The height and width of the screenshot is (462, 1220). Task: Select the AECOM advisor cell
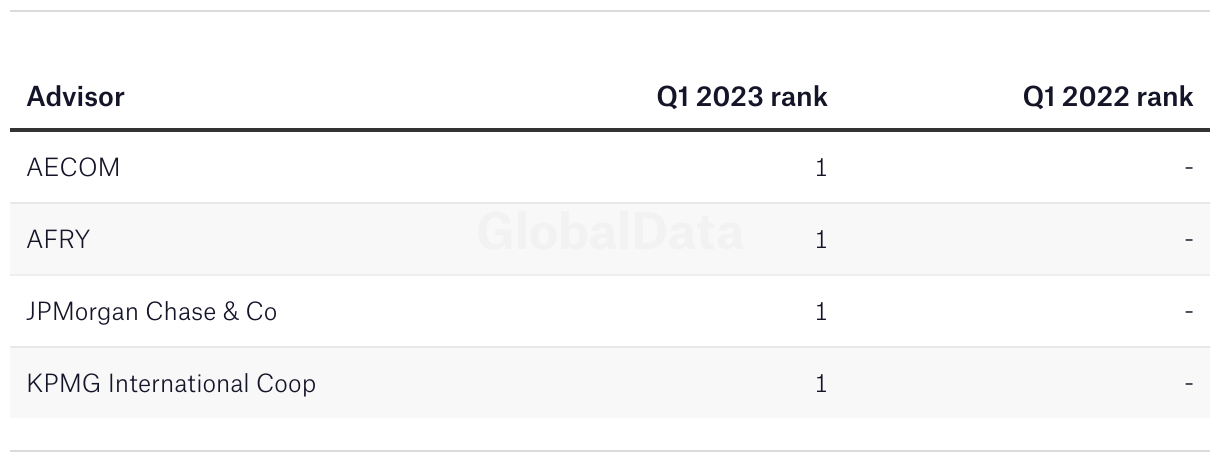point(73,168)
